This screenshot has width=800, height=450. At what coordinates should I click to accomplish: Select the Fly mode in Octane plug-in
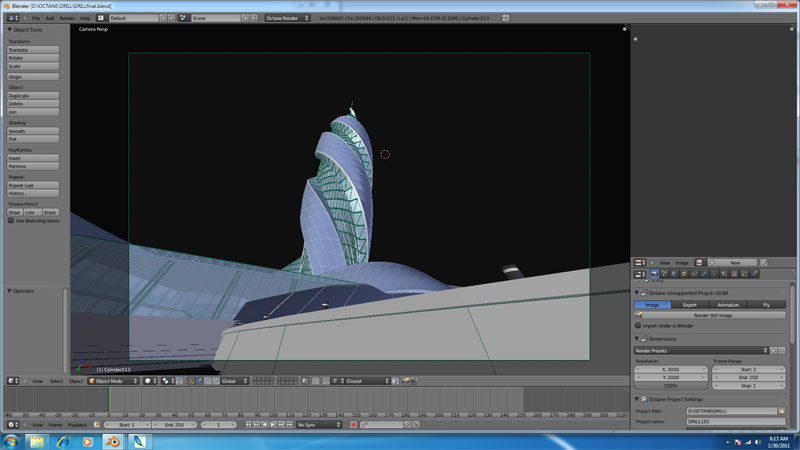tap(766, 305)
